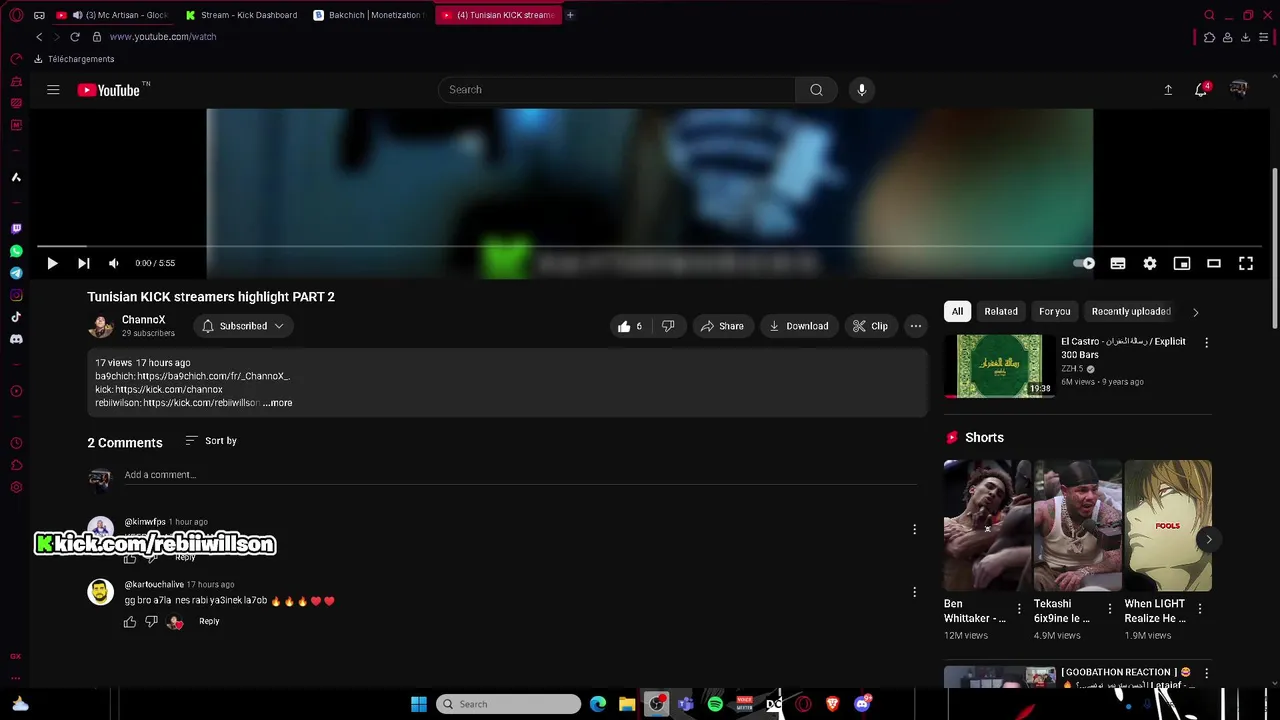Open the @kartouchalive profile link
The width and height of the screenshot is (1280, 720).
click(154, 584)
